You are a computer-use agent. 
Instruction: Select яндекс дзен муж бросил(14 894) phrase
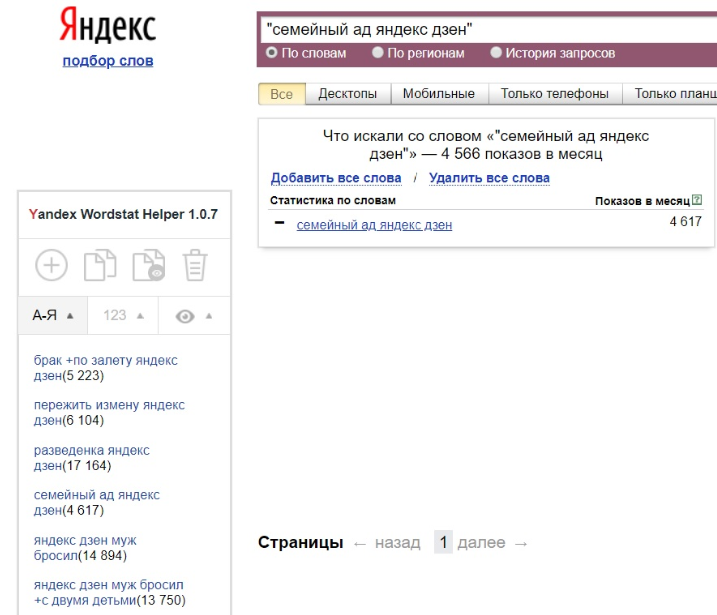[85, 548]
